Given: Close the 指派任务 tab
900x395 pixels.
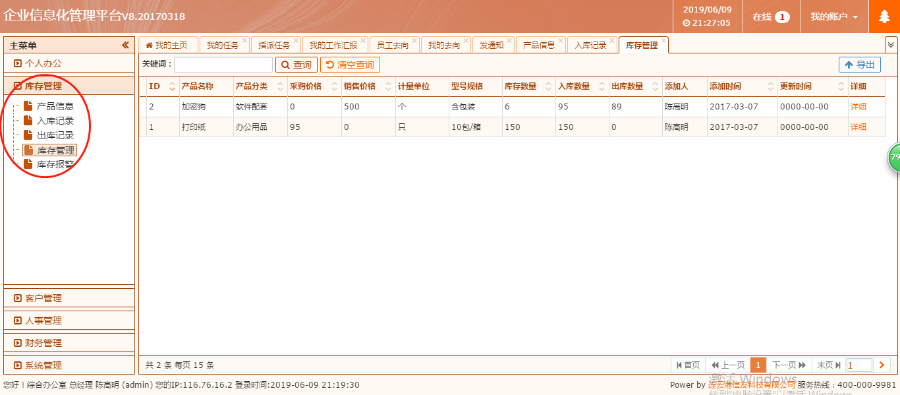Looking at the screenshot, I should tap(296, 41).
